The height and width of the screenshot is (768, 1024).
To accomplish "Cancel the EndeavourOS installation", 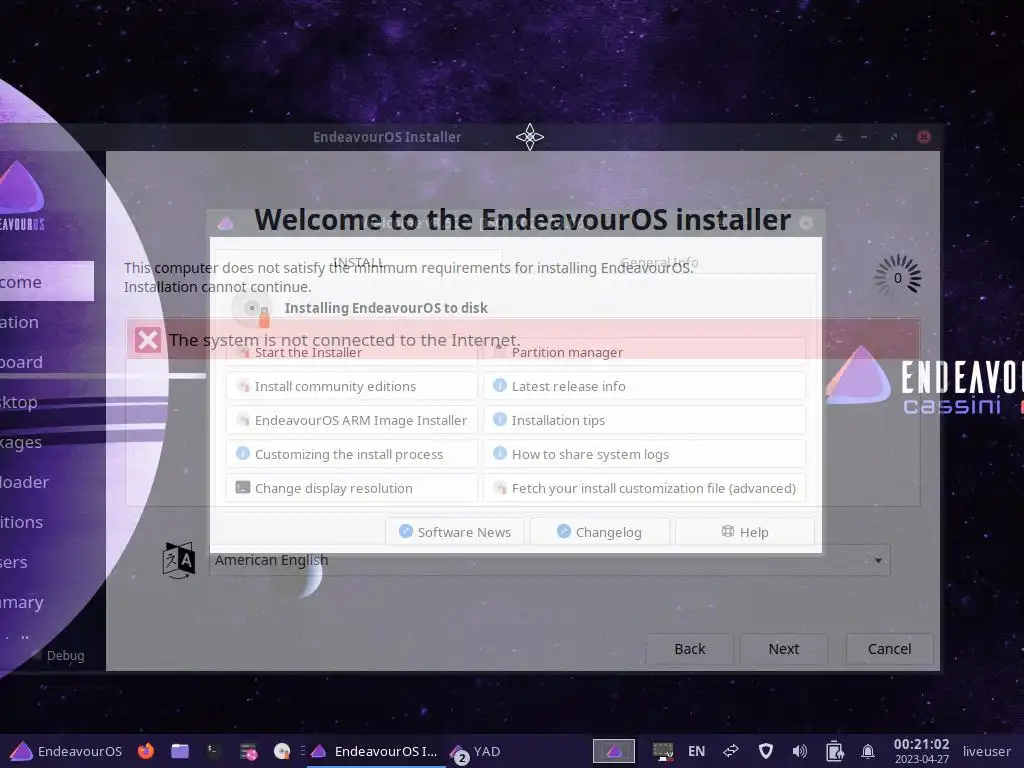I will [889, 648].
